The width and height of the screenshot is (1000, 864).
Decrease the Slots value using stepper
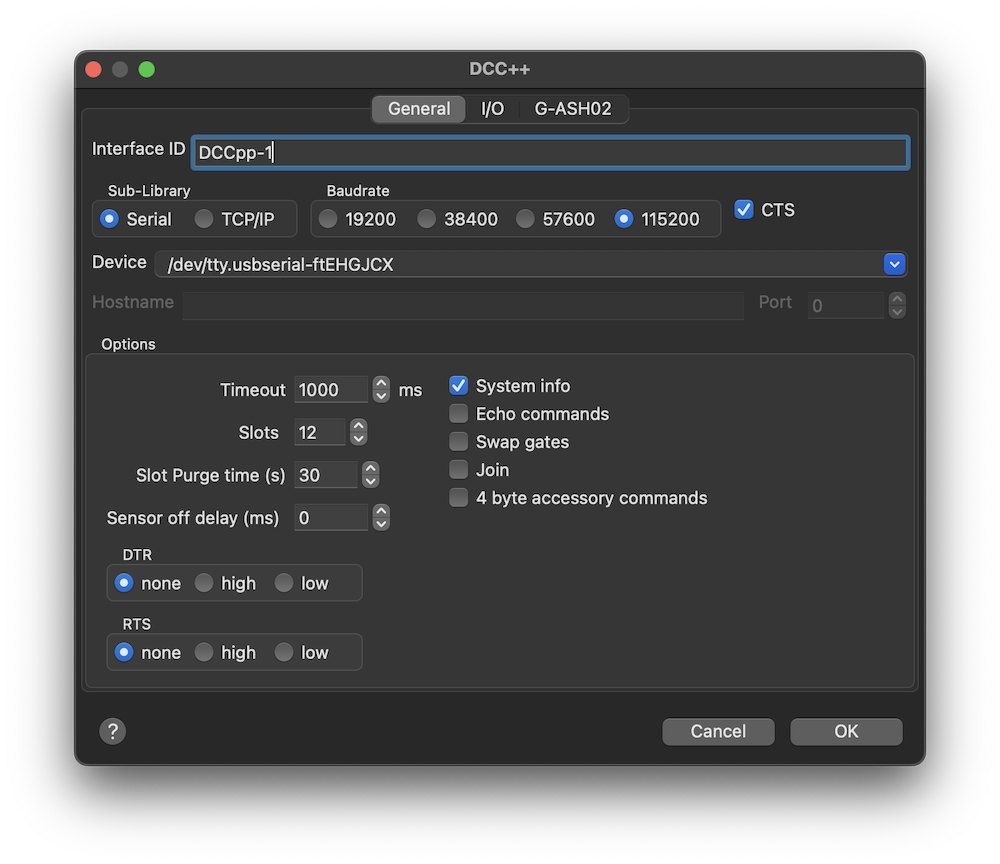[x=359, y=438]
